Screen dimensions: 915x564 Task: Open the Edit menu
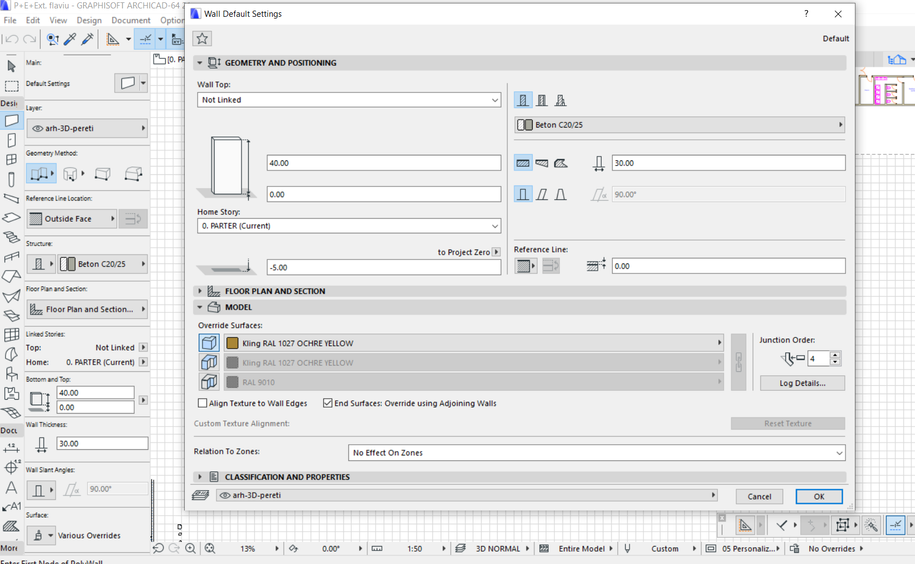tap(33, 20)
